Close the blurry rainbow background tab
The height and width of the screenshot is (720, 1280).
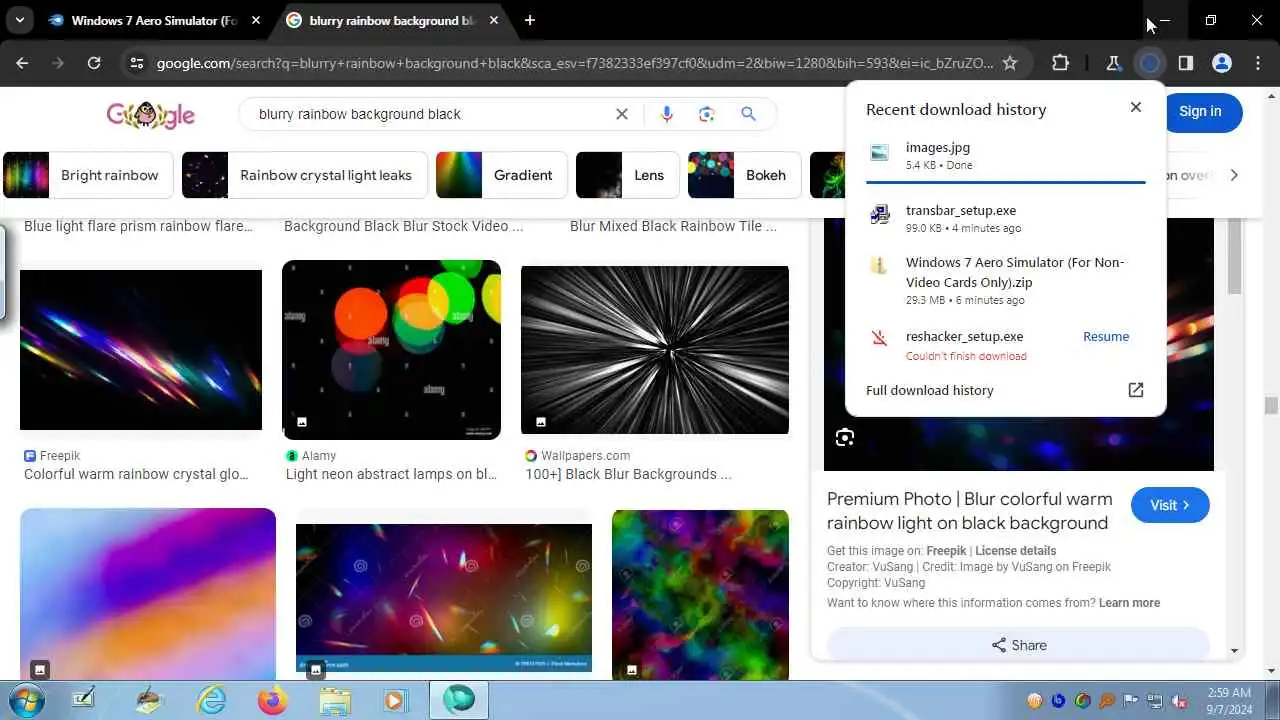494,20
